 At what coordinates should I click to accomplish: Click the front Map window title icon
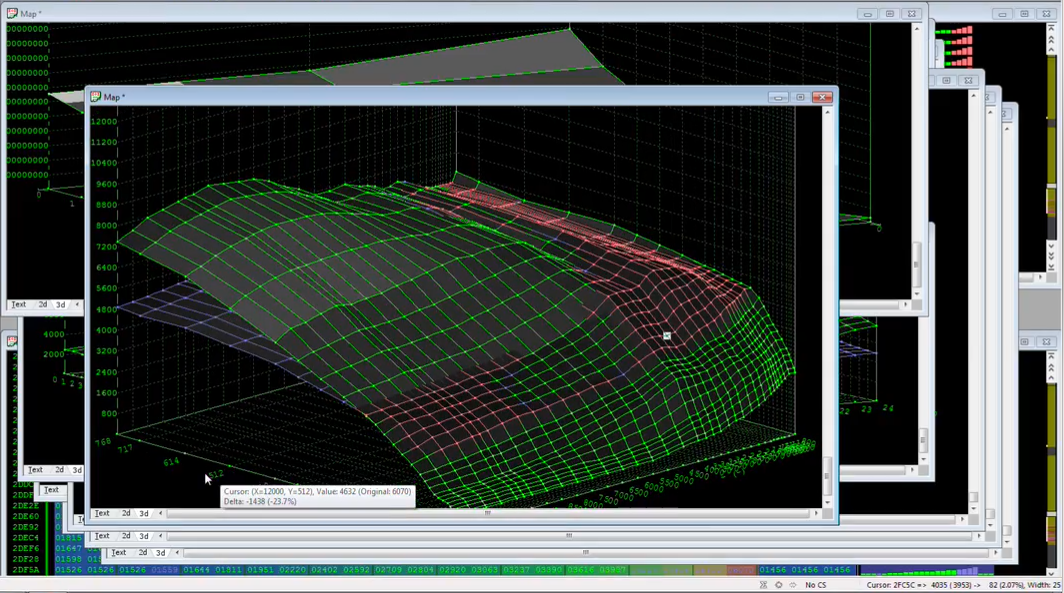point(96,97)
